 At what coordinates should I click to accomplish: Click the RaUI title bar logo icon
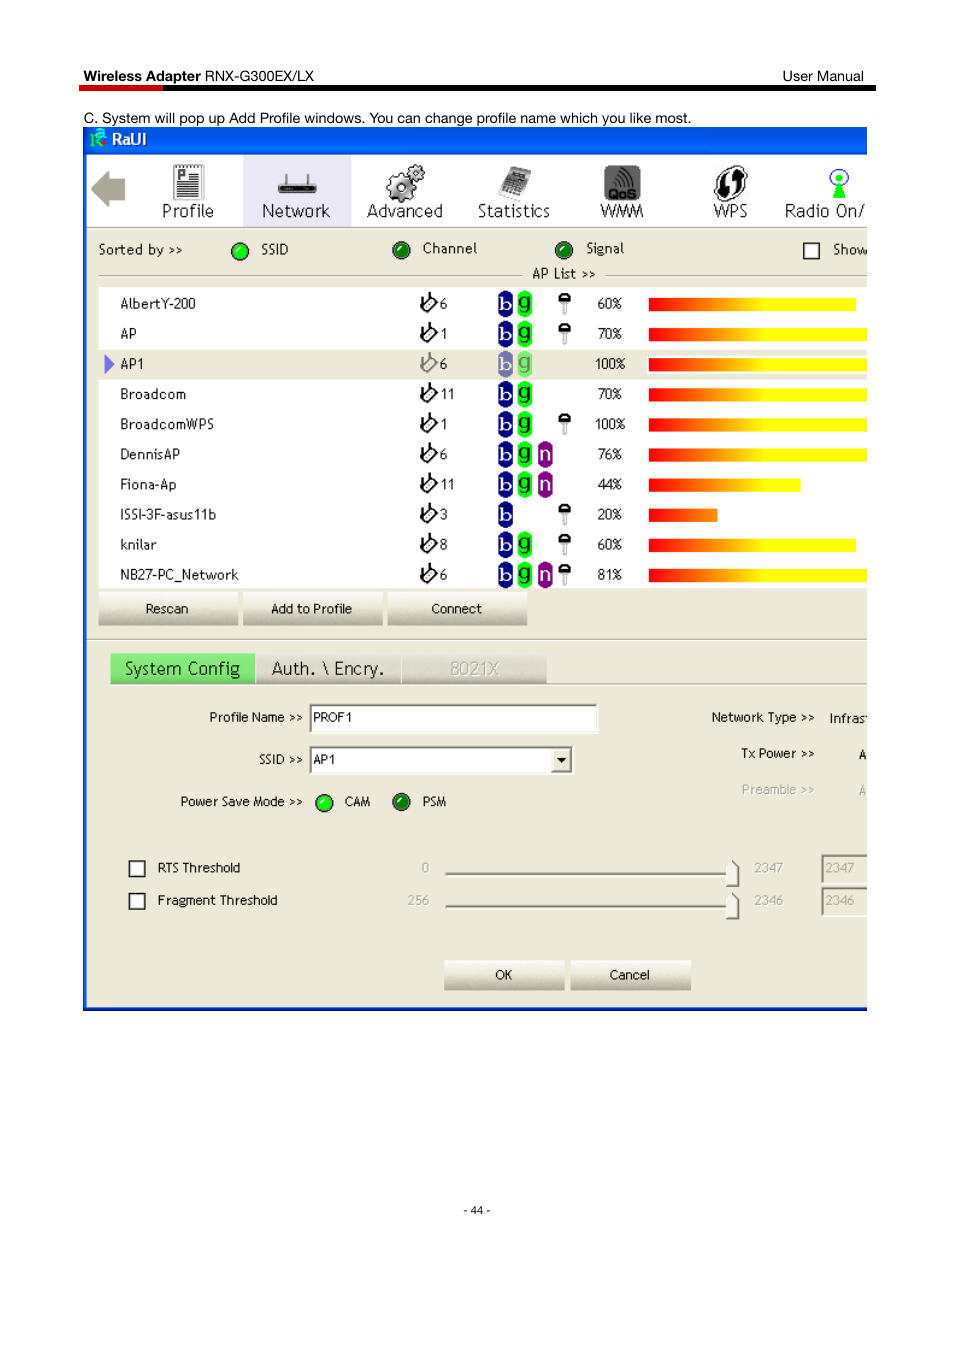click(x=97, y=139)
